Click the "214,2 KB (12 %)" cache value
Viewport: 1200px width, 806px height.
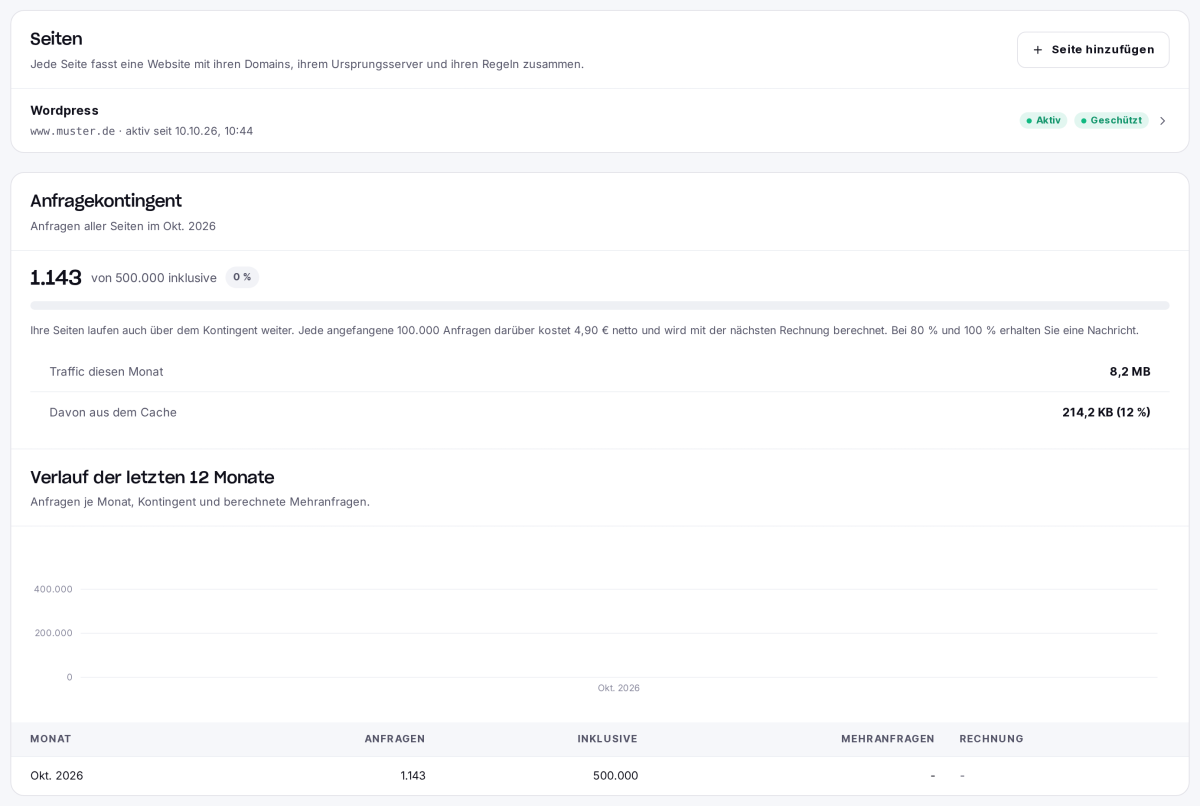(x=1106, y=412)
